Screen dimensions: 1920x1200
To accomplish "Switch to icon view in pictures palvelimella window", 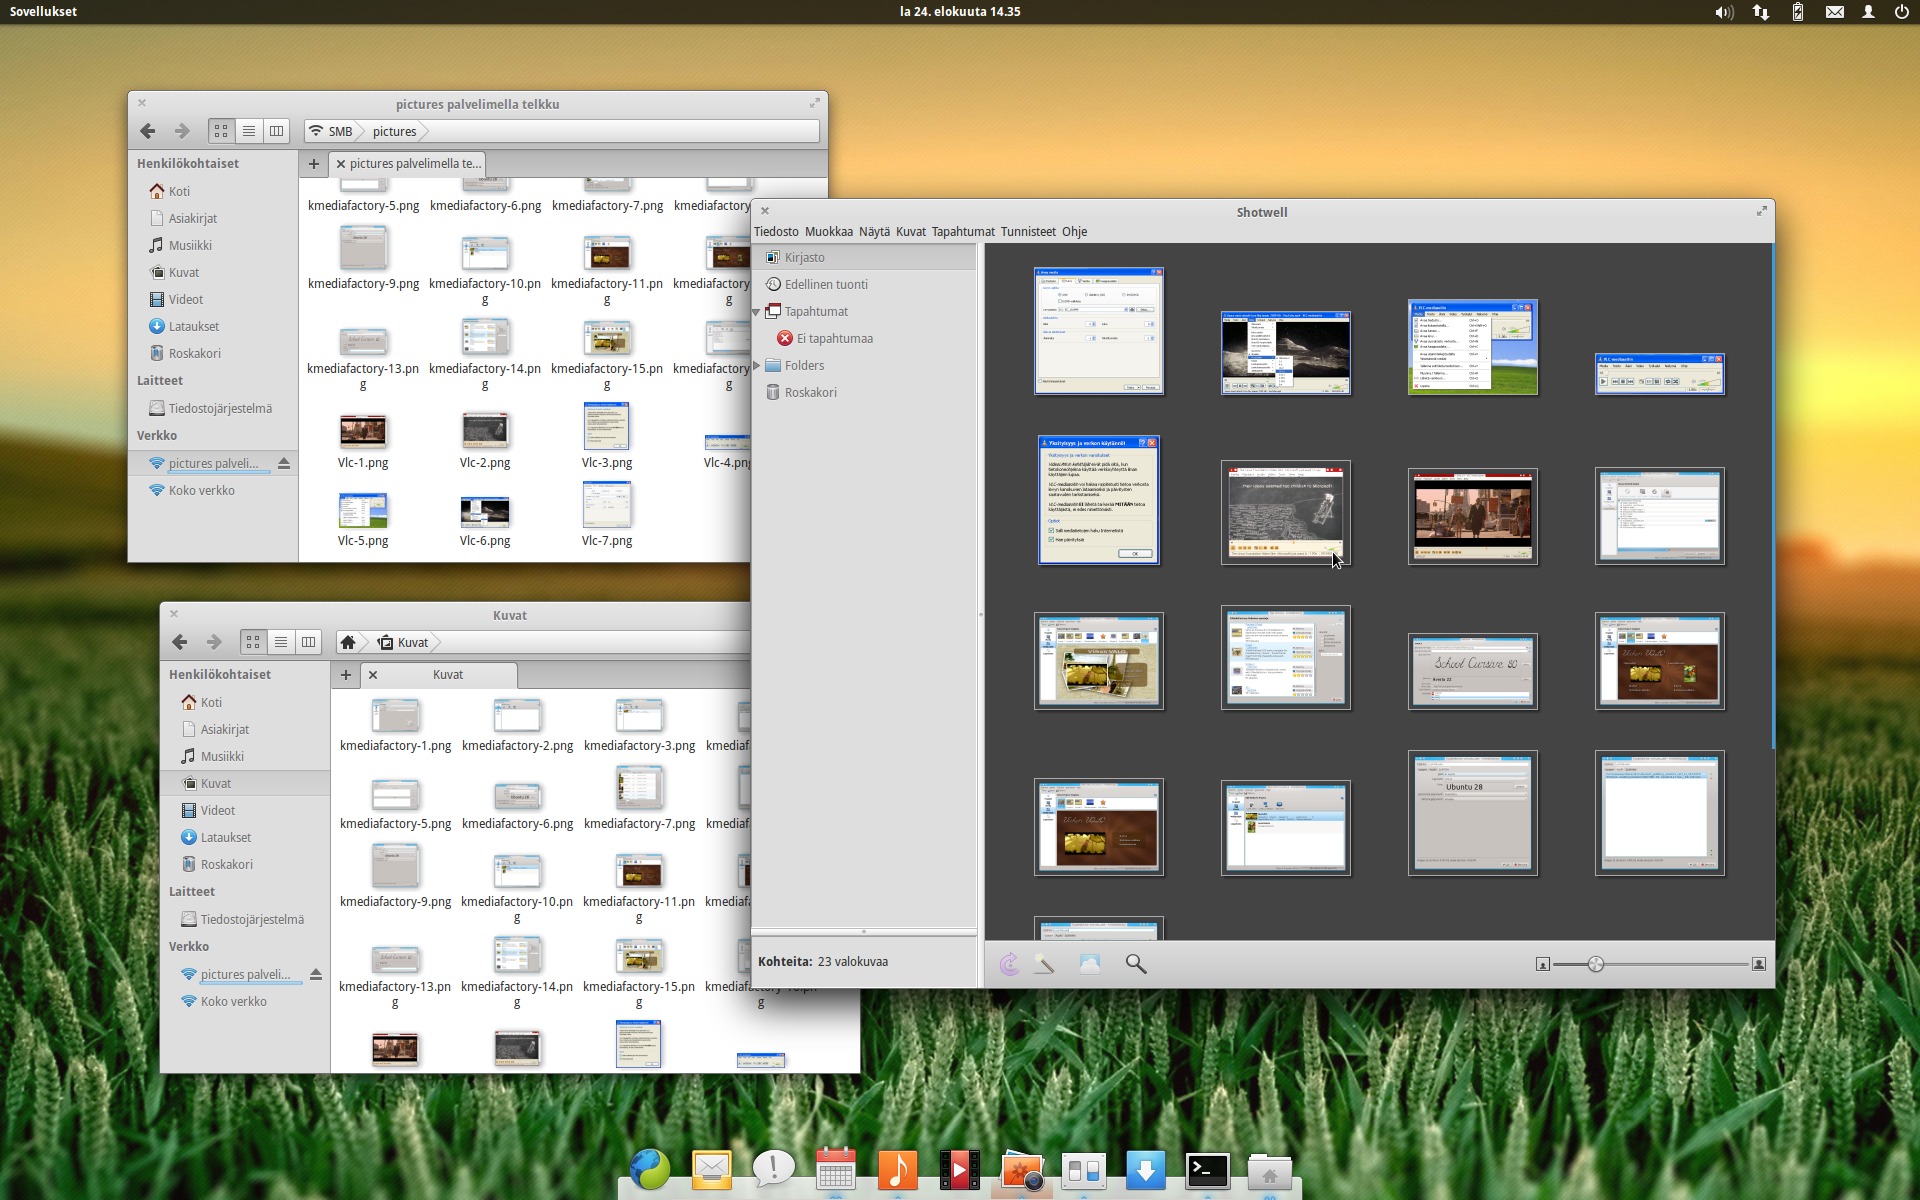I will (x=221, y=131).
